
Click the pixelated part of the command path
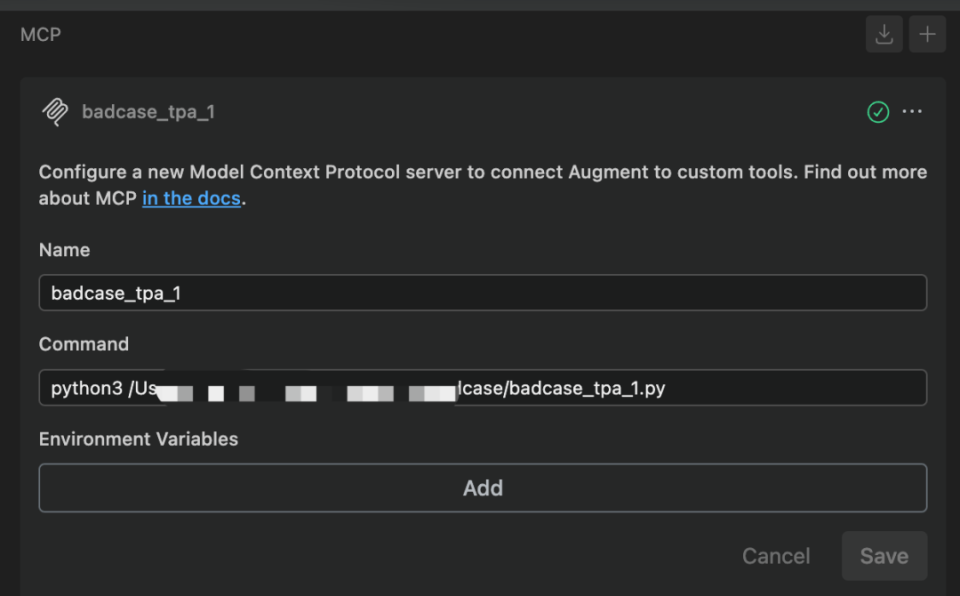(x=310, y=390)
